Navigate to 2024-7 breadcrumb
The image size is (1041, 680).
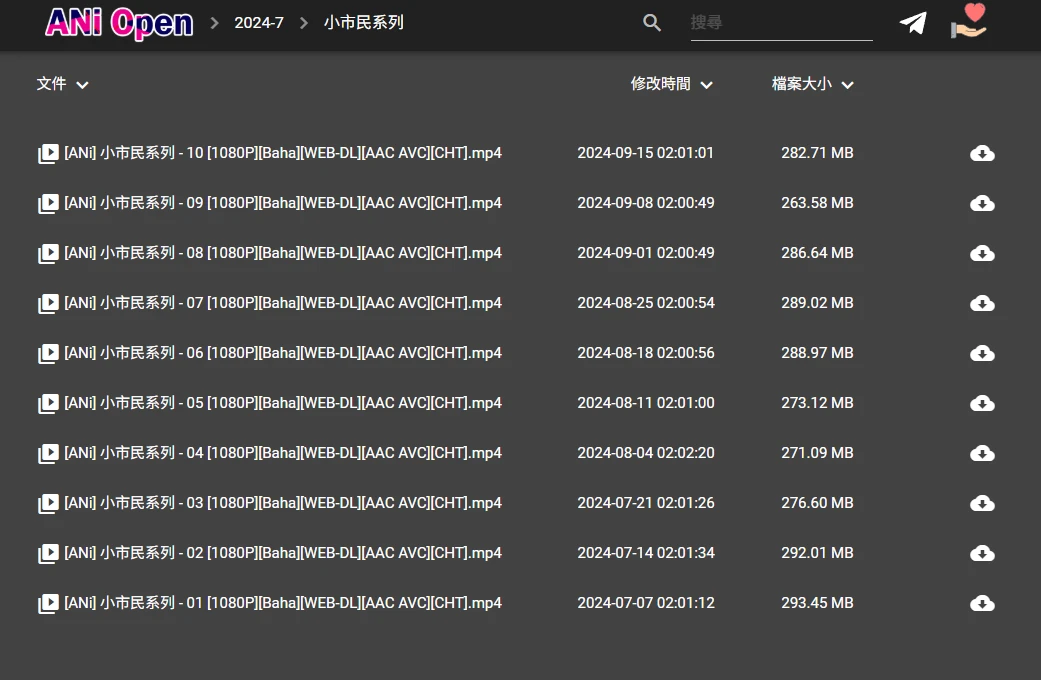(259, 23)
